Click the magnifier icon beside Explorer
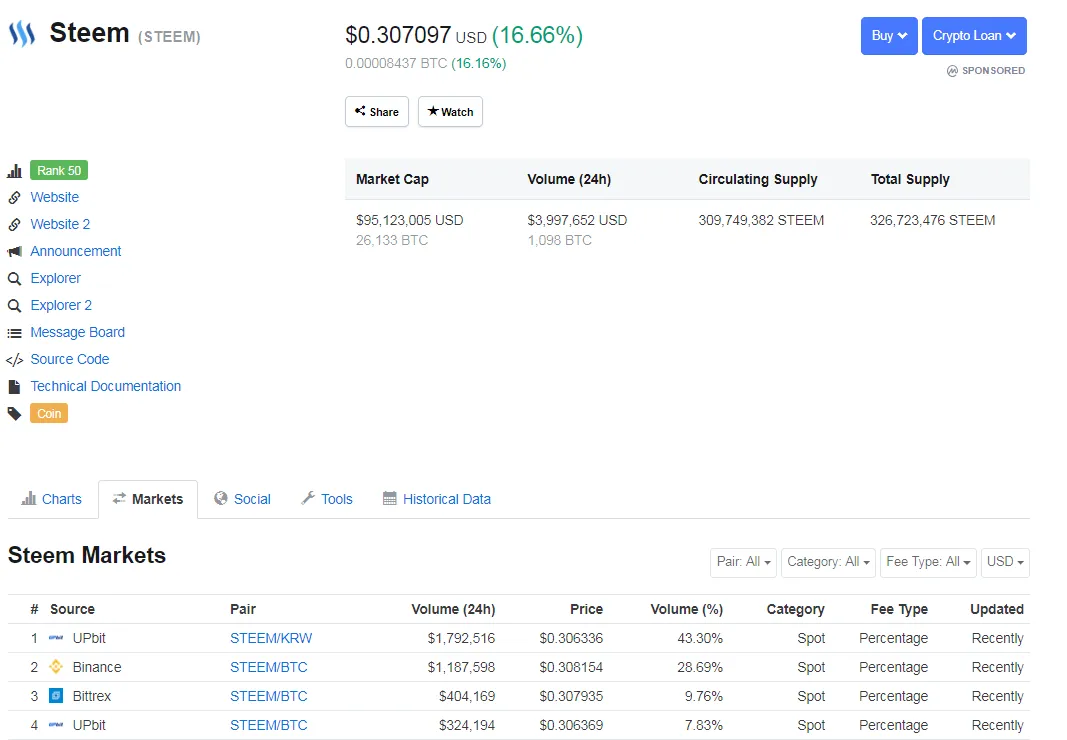This screenshot has height=740, width=1067. click(x=14, y=278)
